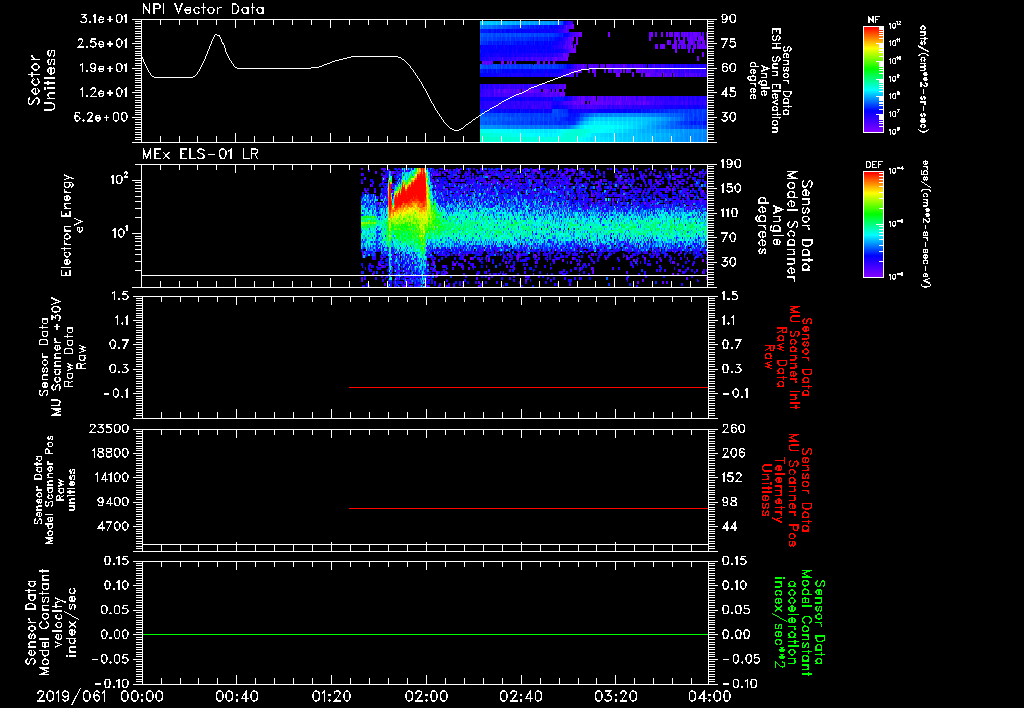Click the "2019/061" date label
This screenshot has height=708, width=1024.
(71, 696)
